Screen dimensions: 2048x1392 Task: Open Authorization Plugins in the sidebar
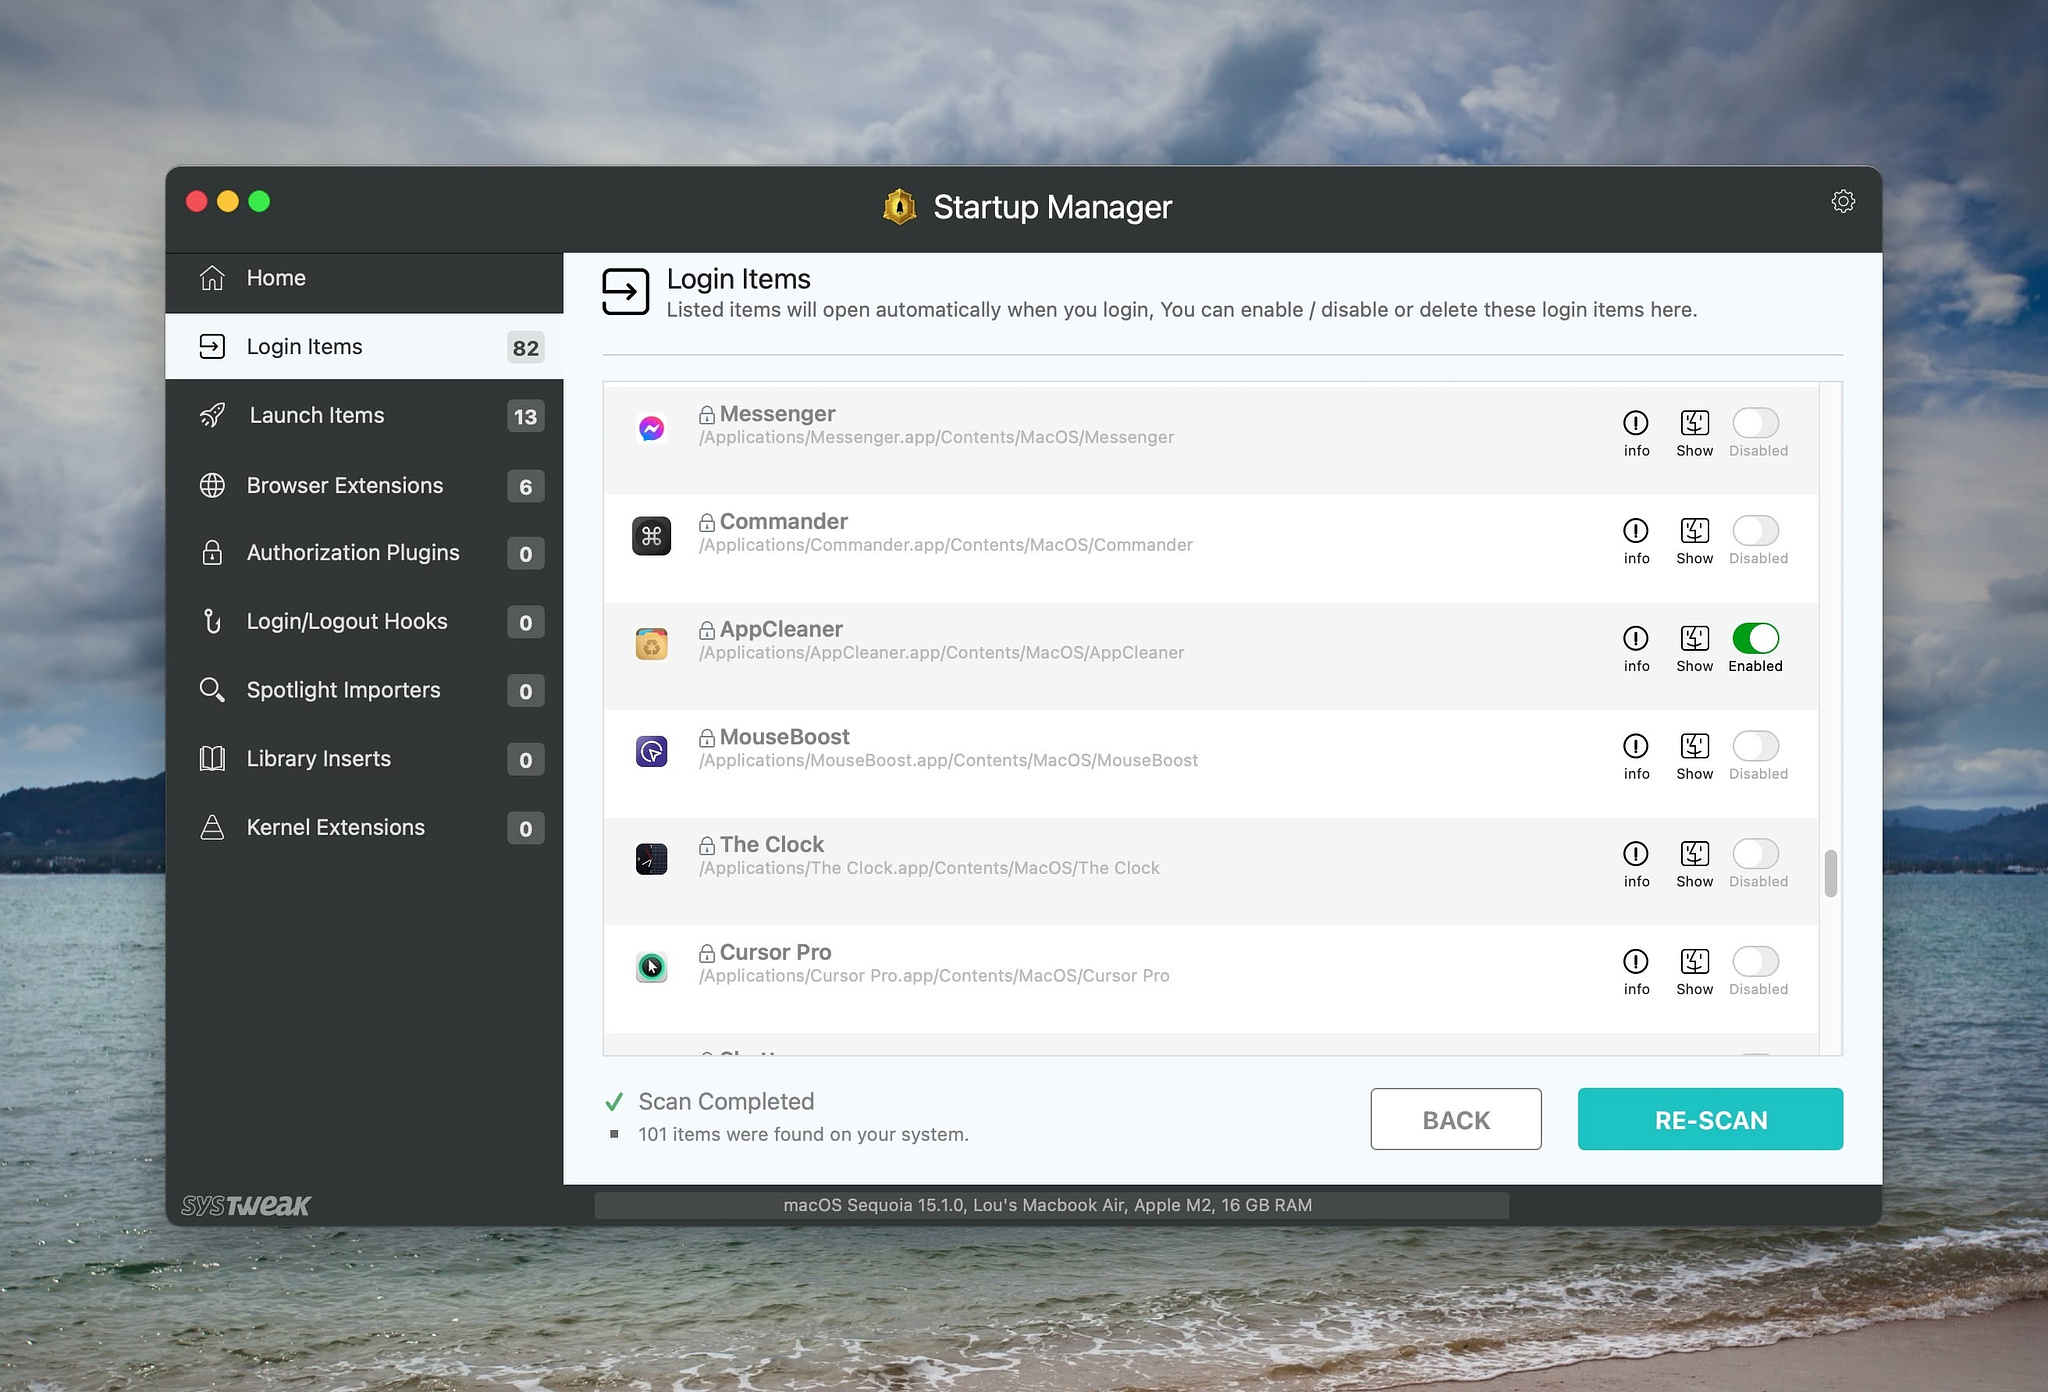coord(364,553)
